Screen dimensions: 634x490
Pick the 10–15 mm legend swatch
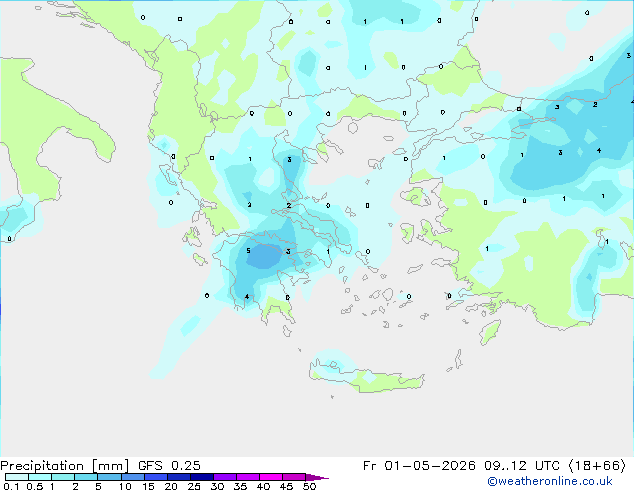(x=132, y=477)
